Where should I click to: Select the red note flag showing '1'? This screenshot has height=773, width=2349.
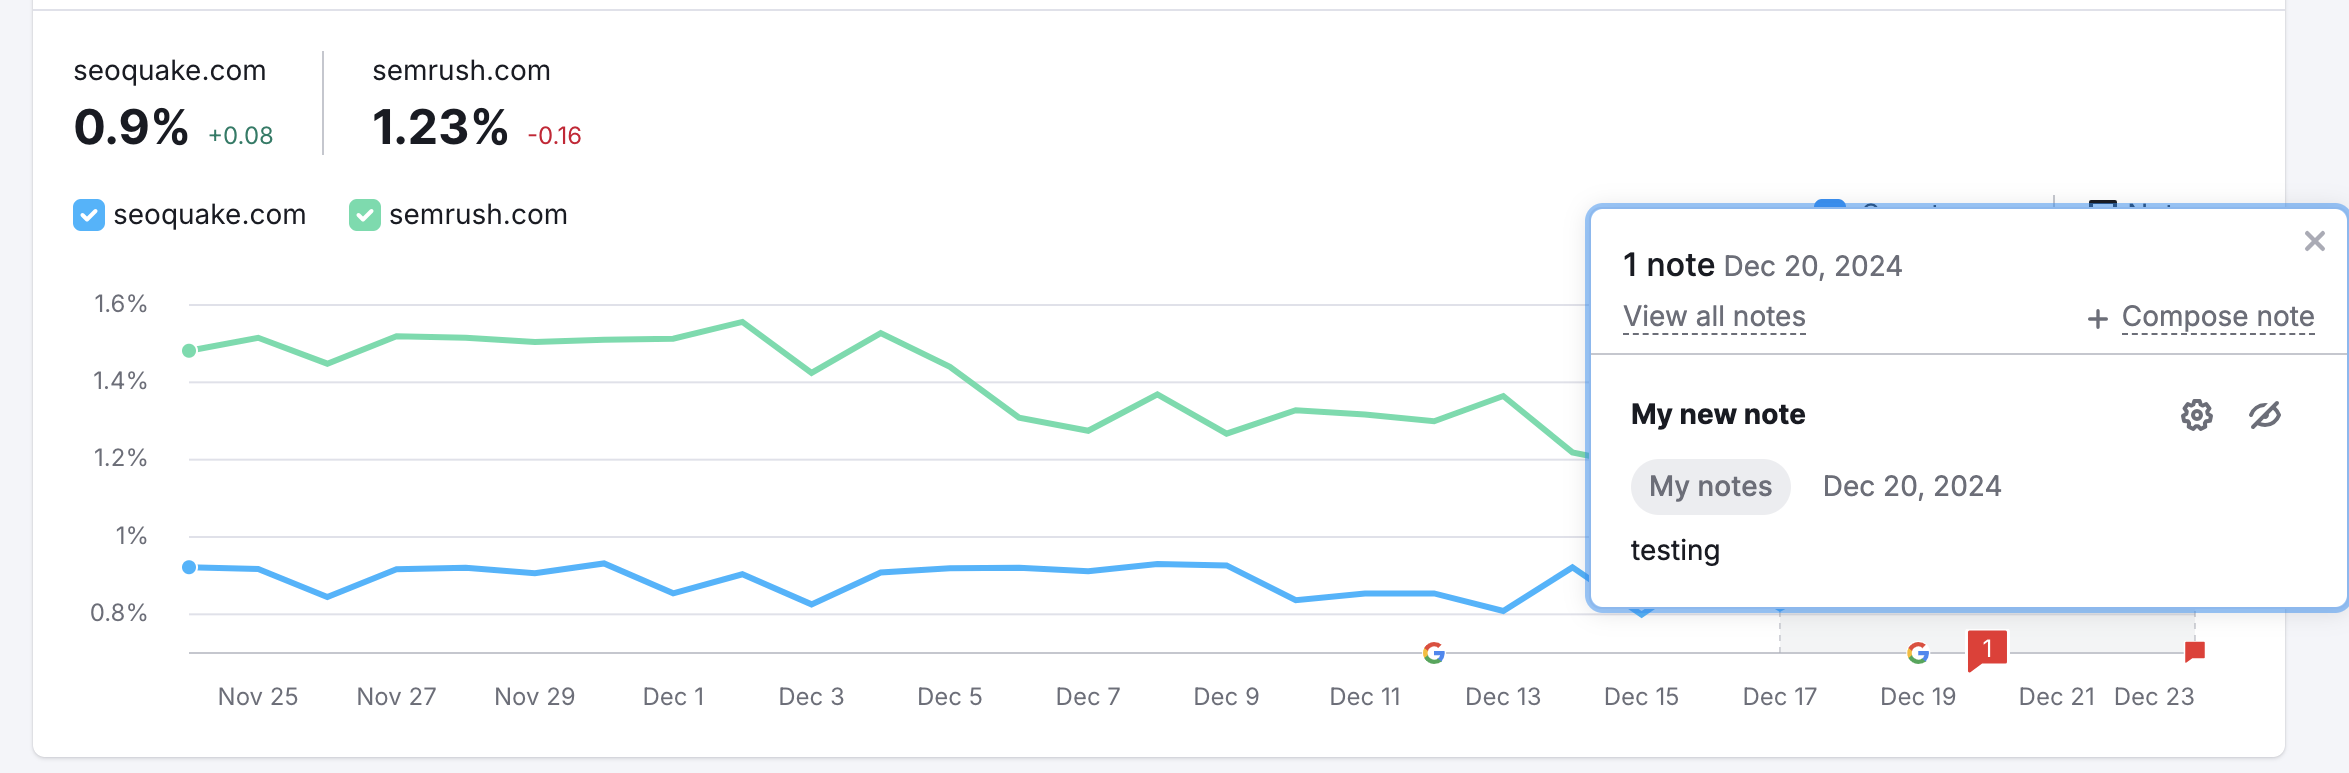pos(1988,647)
